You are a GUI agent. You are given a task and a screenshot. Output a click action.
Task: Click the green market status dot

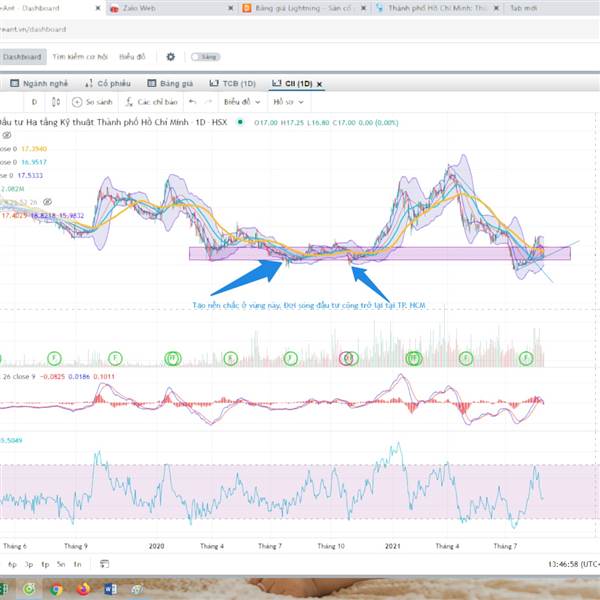tap(240, 122)
